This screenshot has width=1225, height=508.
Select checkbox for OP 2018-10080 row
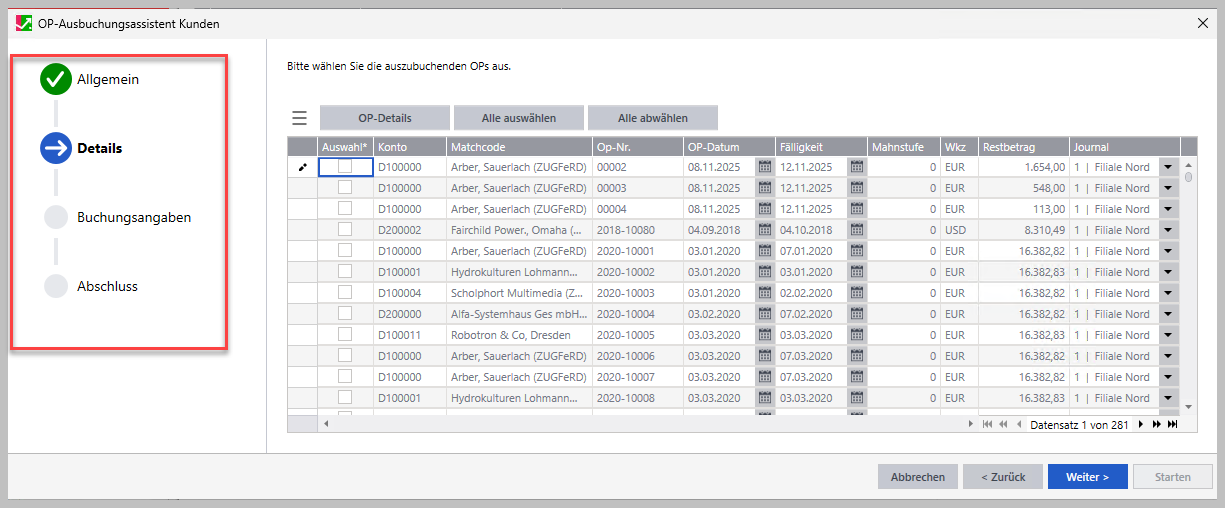click(x=345, y=230)
